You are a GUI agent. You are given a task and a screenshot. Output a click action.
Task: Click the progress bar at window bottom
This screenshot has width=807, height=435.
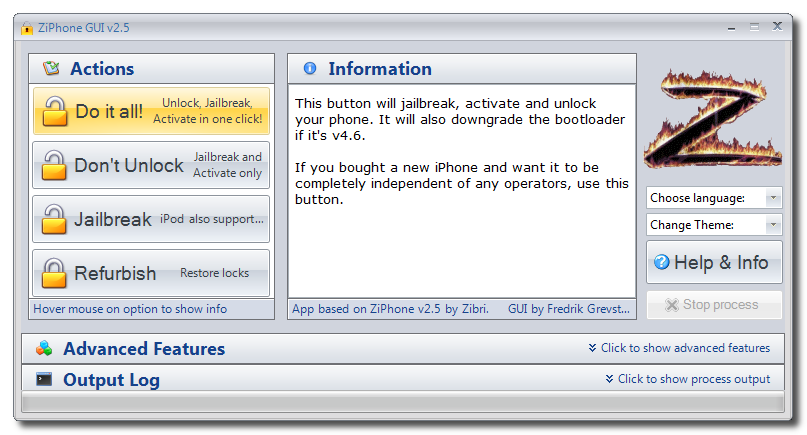(x=404, y=402)
